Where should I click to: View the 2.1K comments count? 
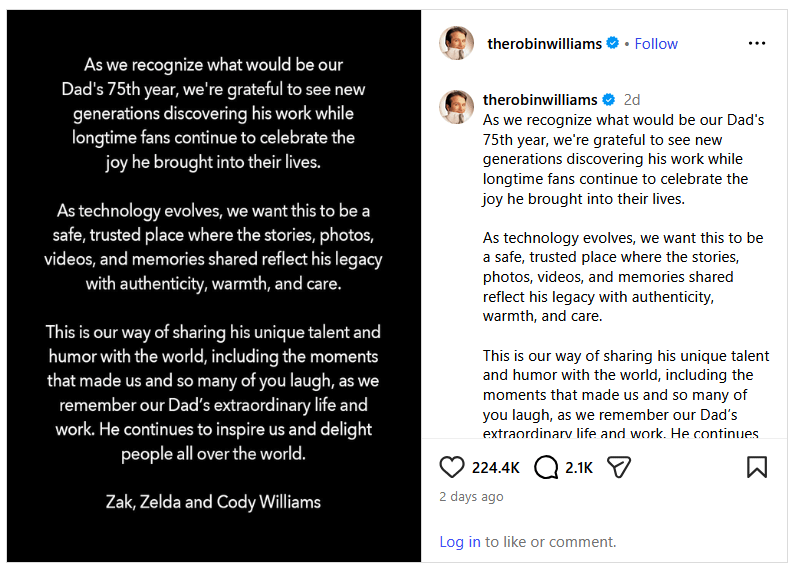pos(579,467)
